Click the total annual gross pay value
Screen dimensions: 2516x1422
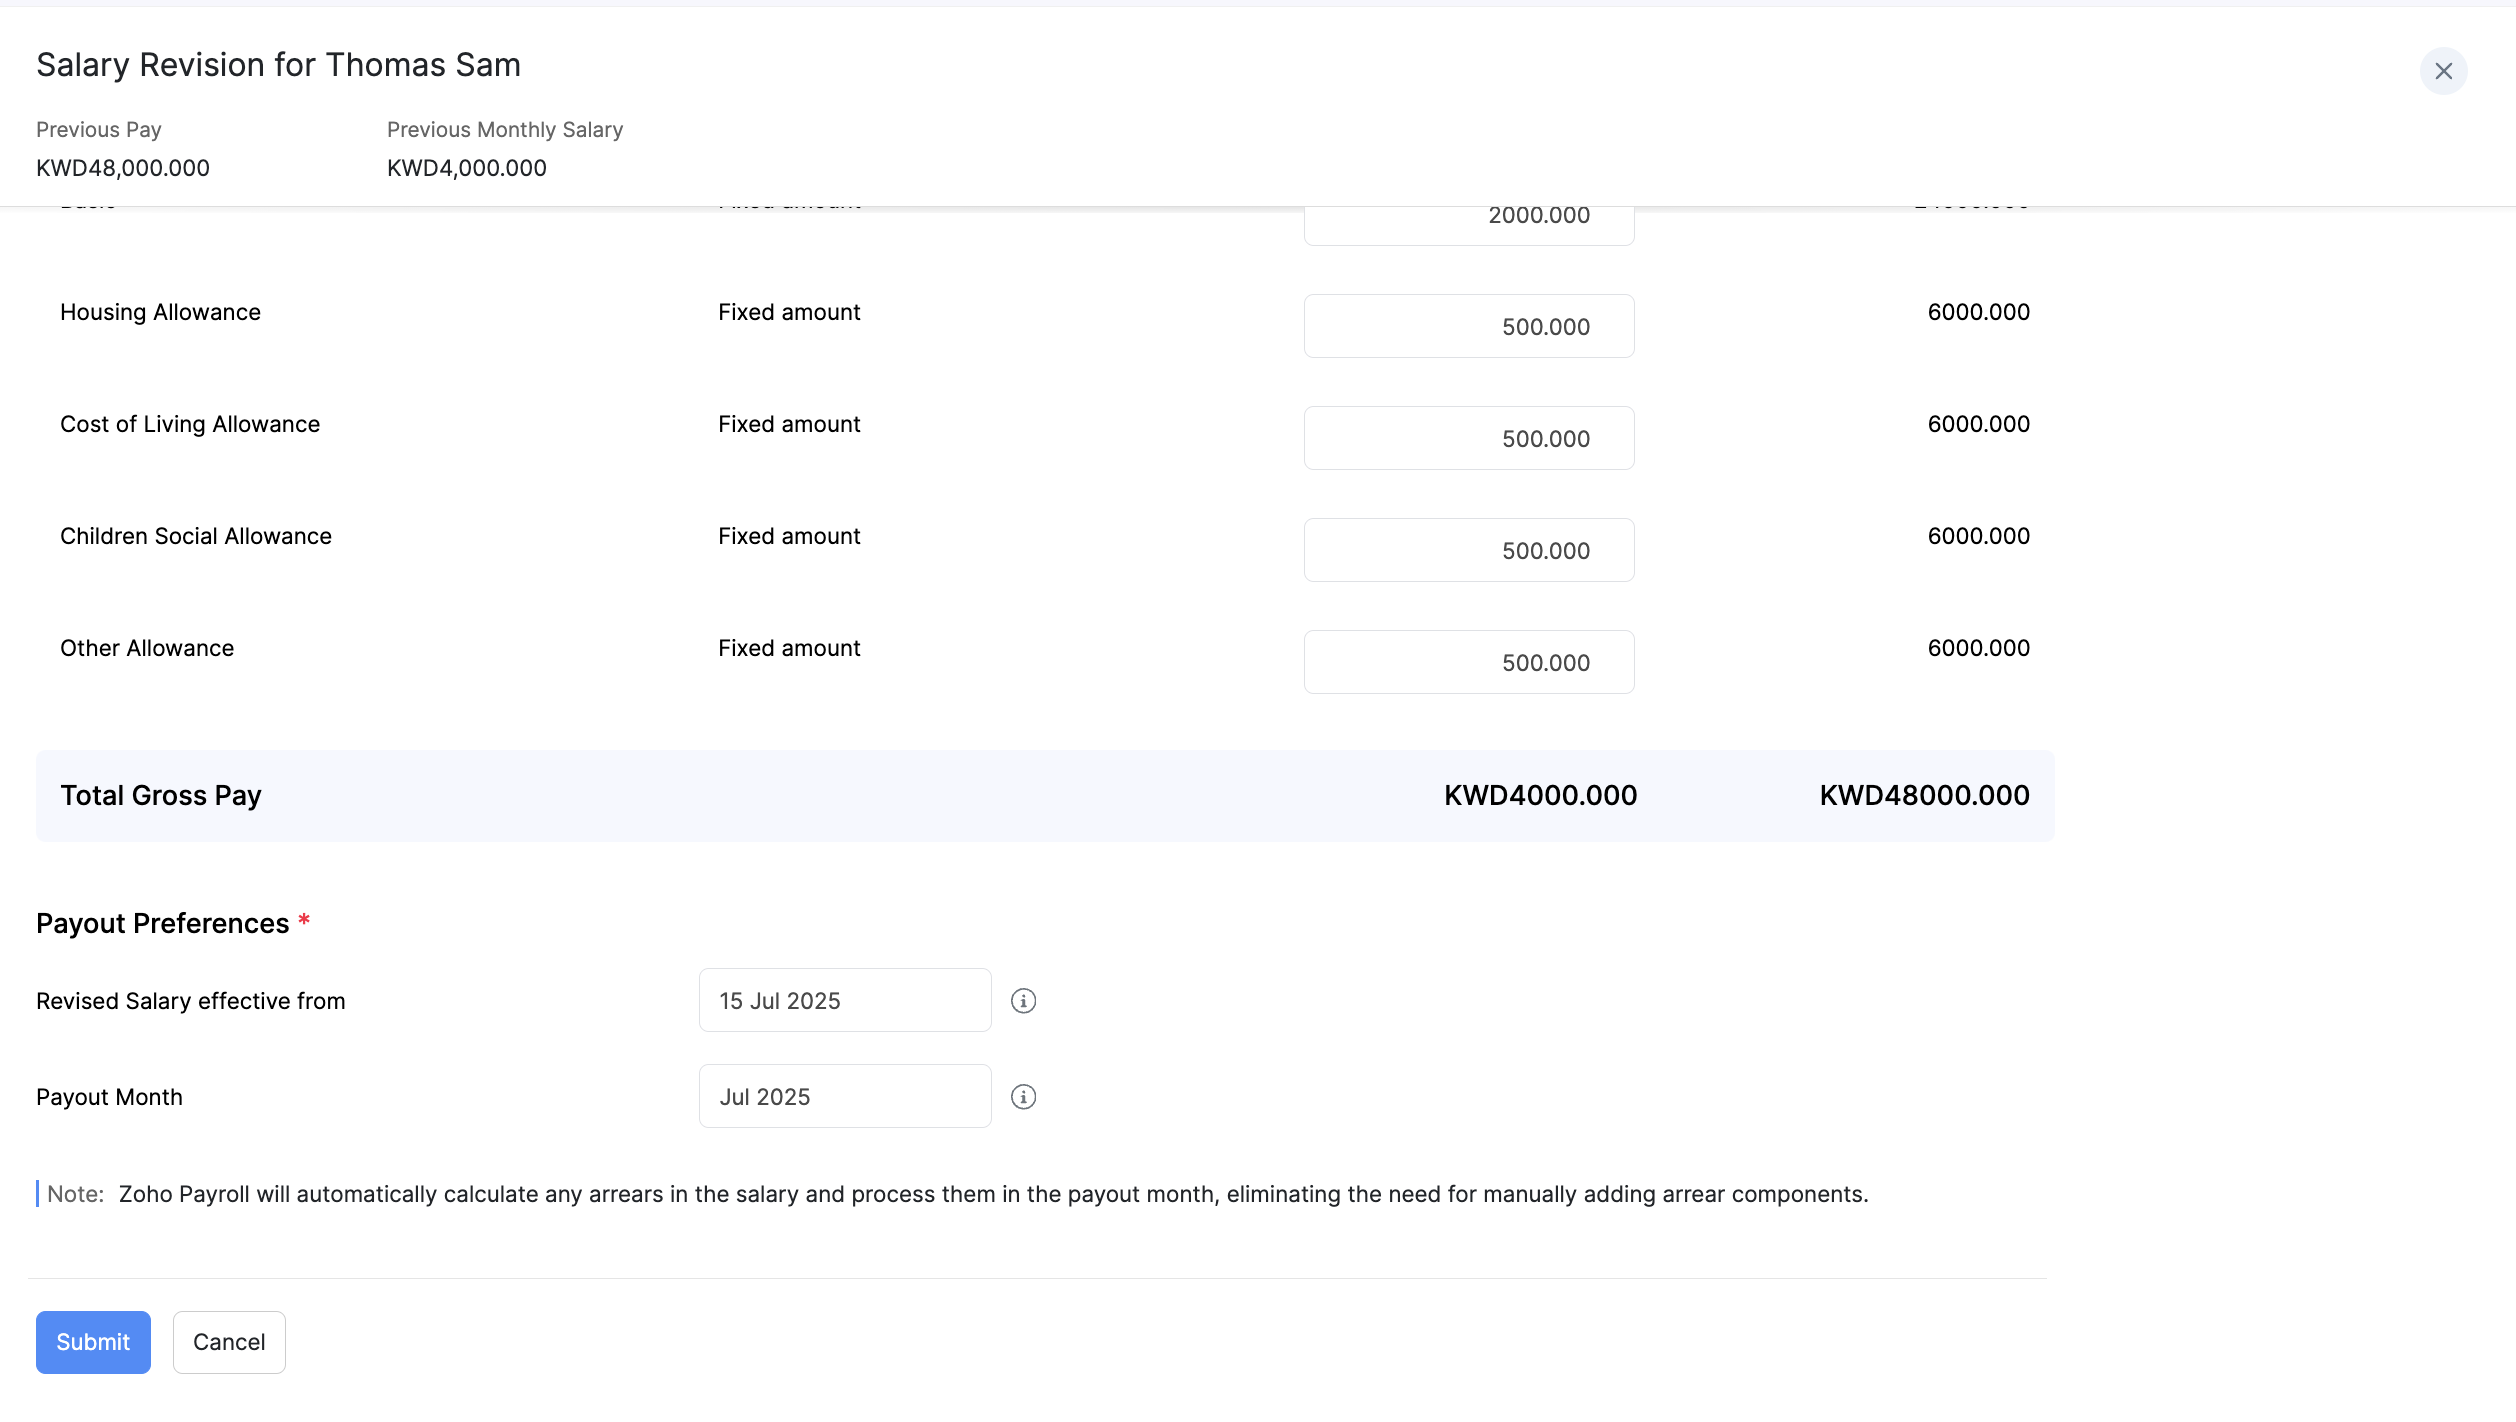pyautogui.click(x=1924, y=796)
